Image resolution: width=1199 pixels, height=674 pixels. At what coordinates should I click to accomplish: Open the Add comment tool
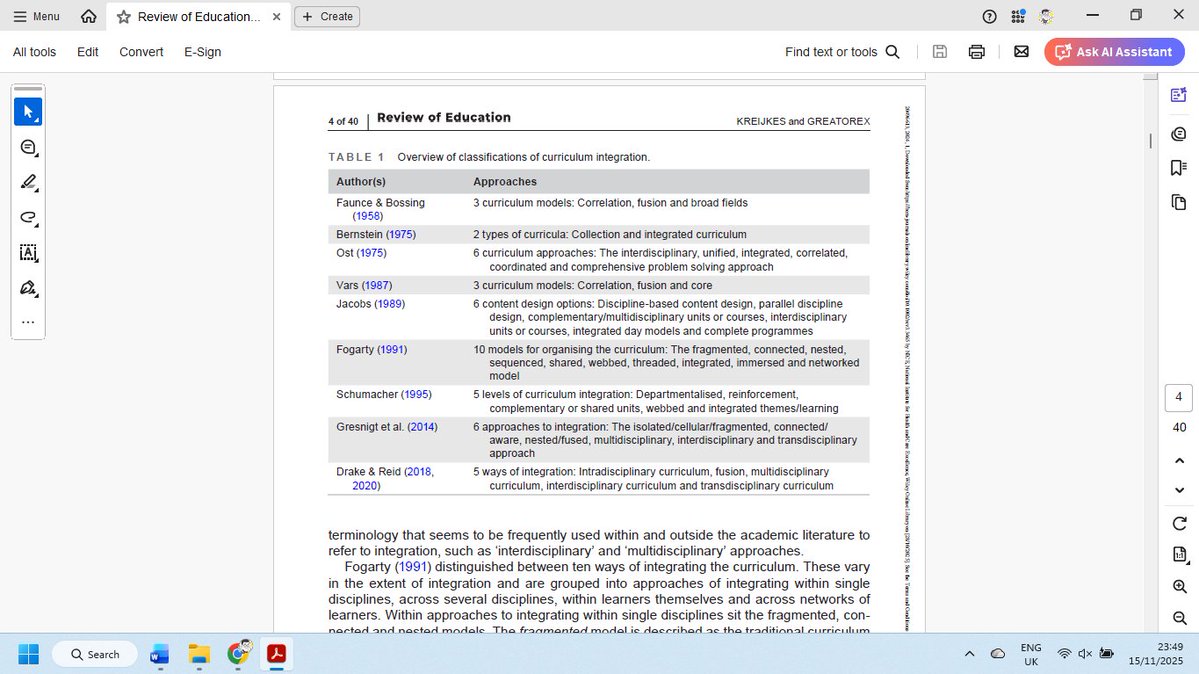27,146
